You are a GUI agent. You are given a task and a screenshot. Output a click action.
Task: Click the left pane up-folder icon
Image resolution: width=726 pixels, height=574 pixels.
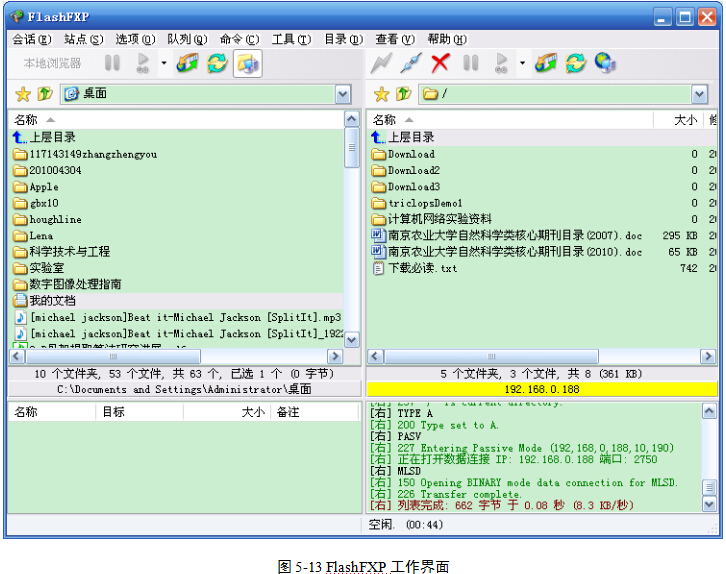(x=45, y=94)
